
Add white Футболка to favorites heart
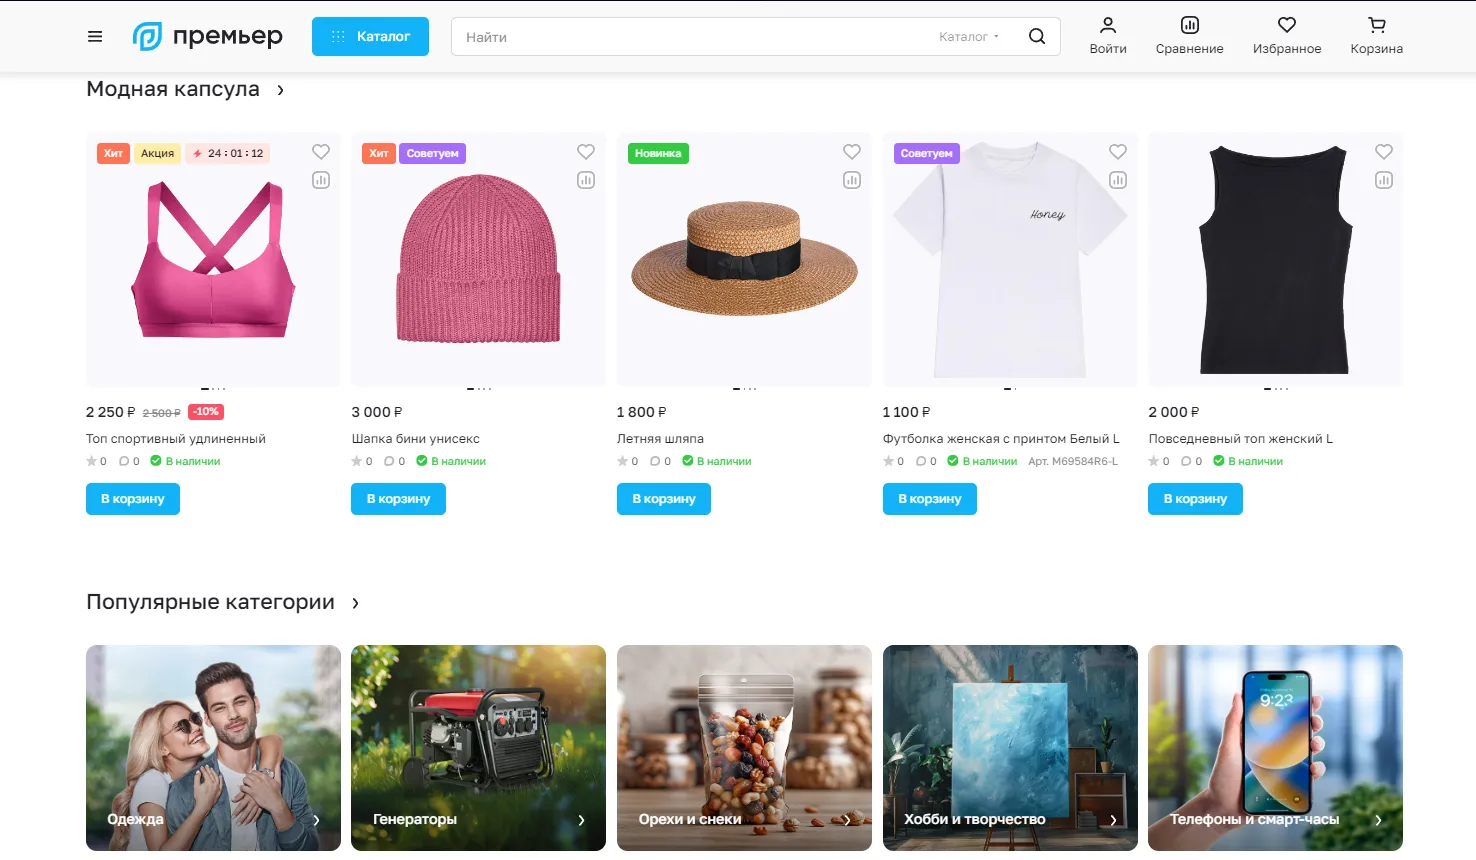[1118, 152]
